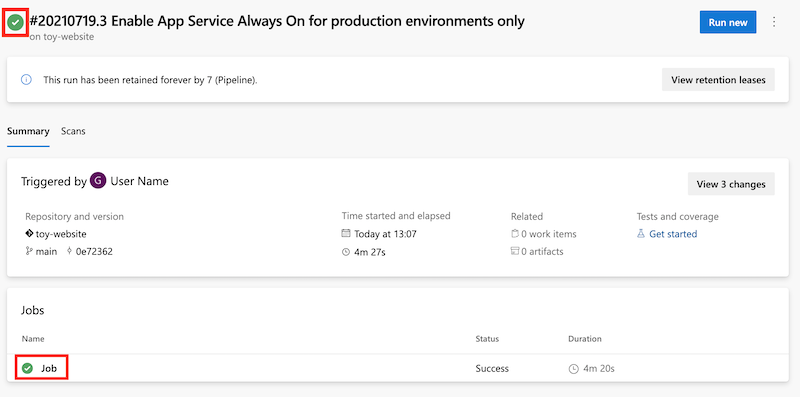Click the clock icon beside 4m 20s duration
The height and width of the screenshot is (397, 800).
pyautogui.click(x=573, y=368)
